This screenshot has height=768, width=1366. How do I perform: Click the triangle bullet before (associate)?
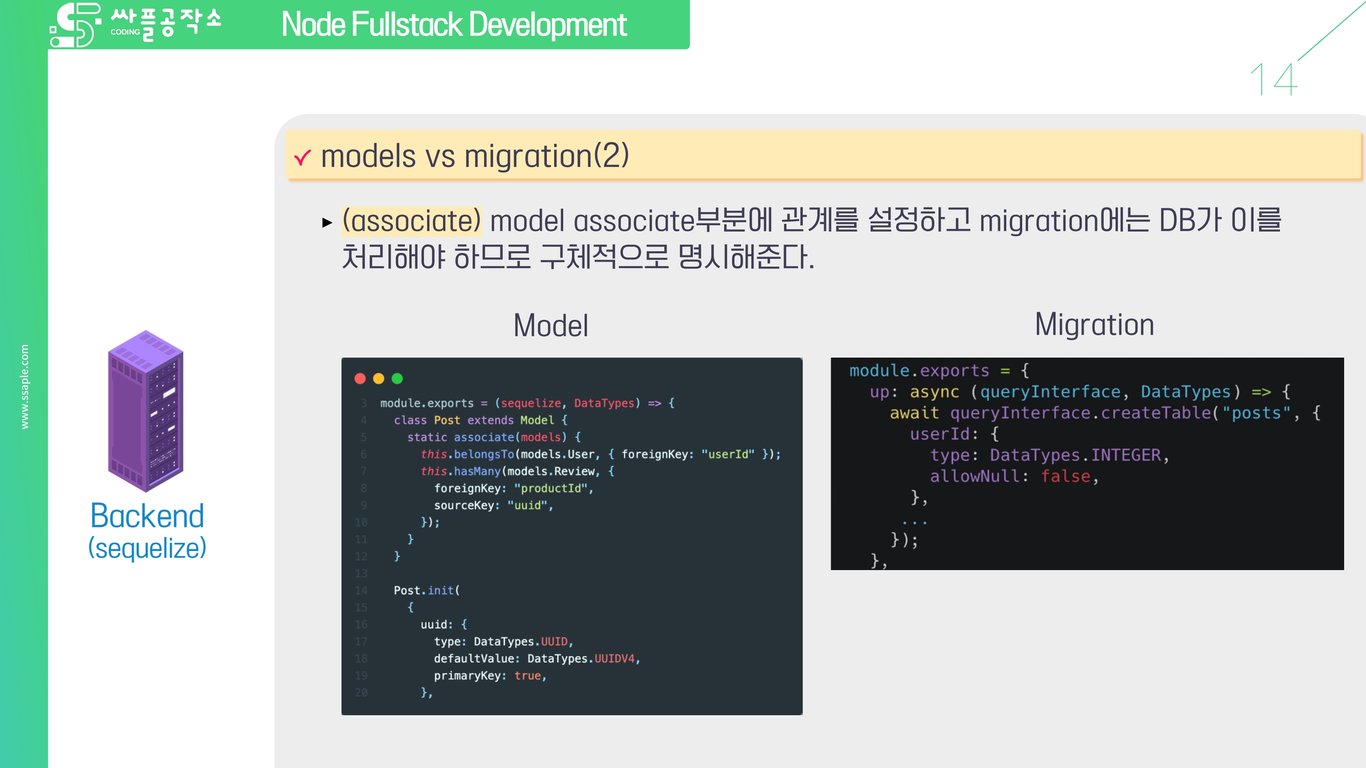pyautogui.click(x=326, y=223)
